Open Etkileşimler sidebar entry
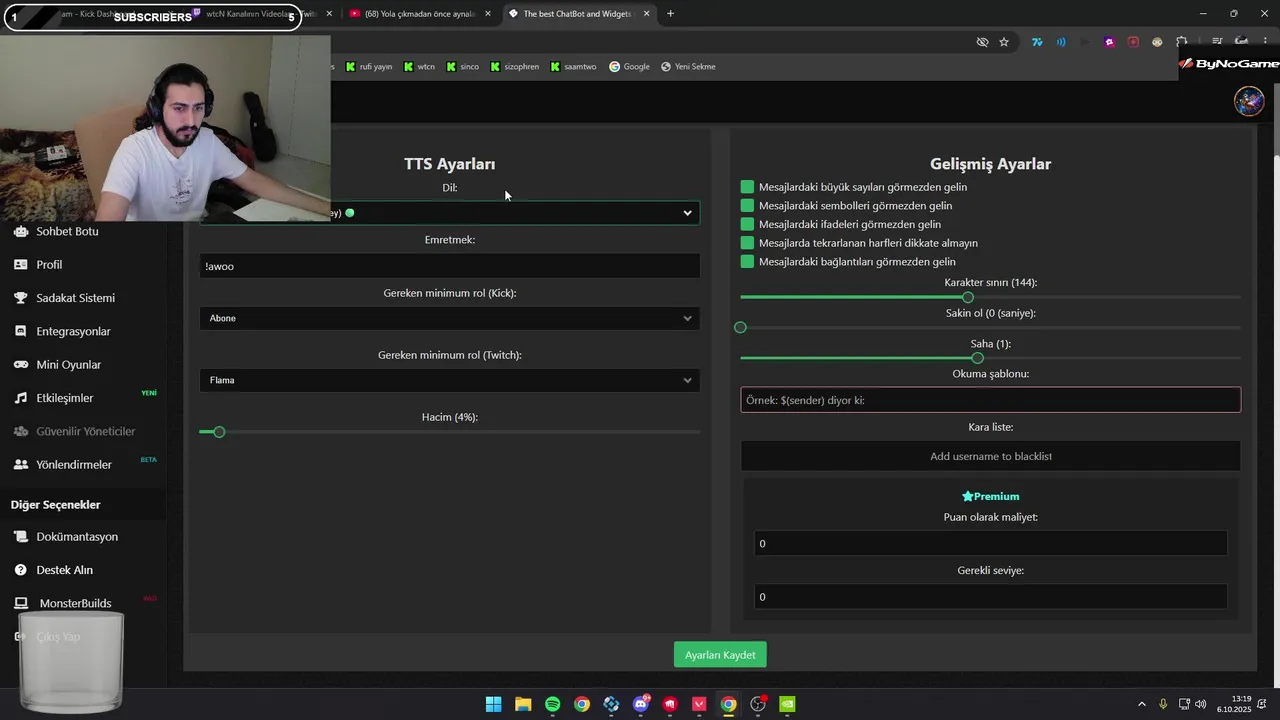The height and width of the screenshot is (720, 1280). (64, 398)
